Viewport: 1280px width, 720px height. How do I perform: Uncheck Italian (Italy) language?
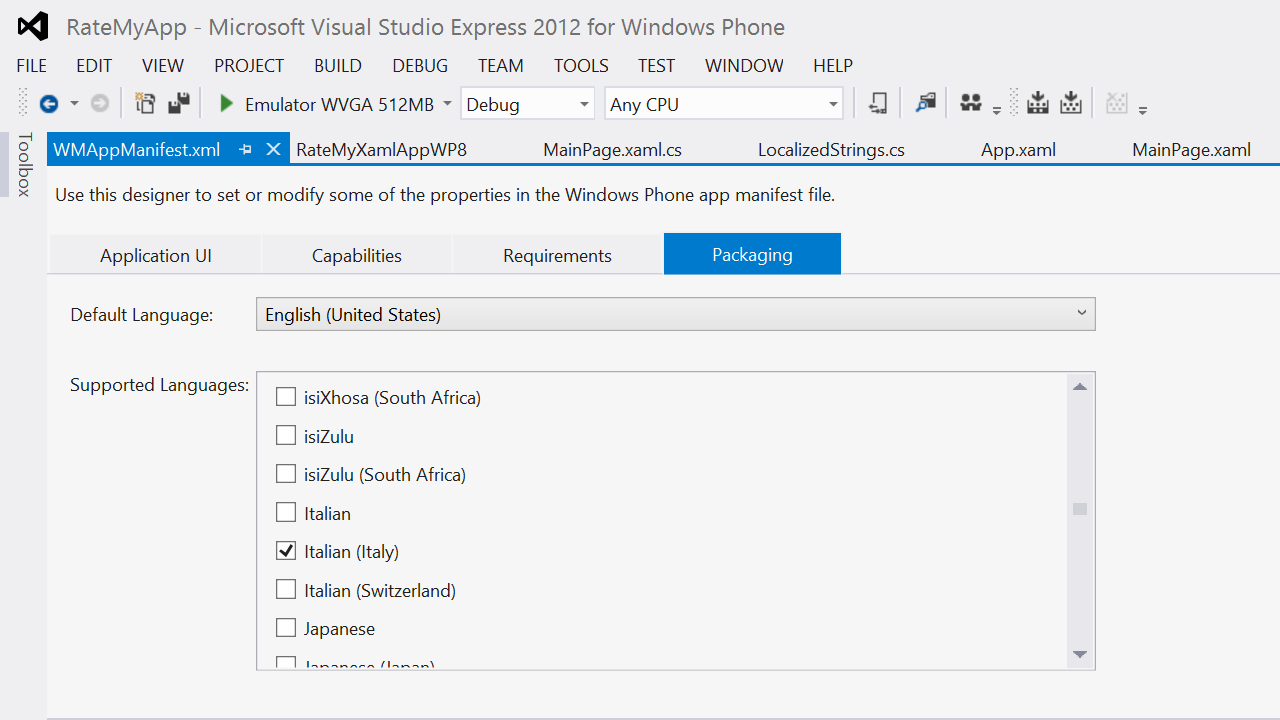pyautogui.click(x=286, y=551)
